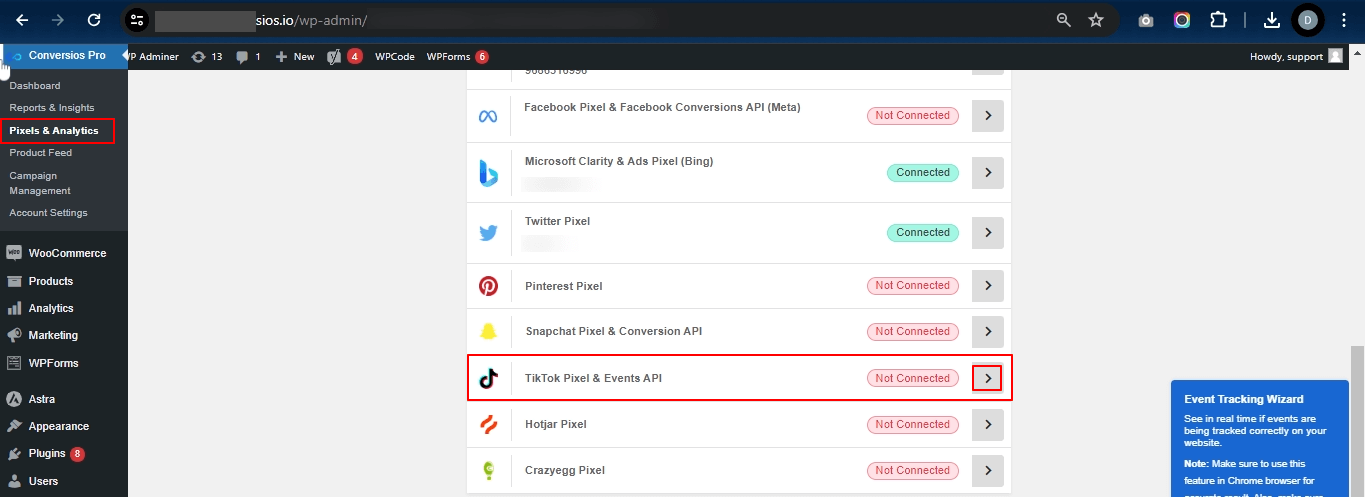Click the Hotjar logo icon
1365x497 pixels.
(x=488, y=425)
